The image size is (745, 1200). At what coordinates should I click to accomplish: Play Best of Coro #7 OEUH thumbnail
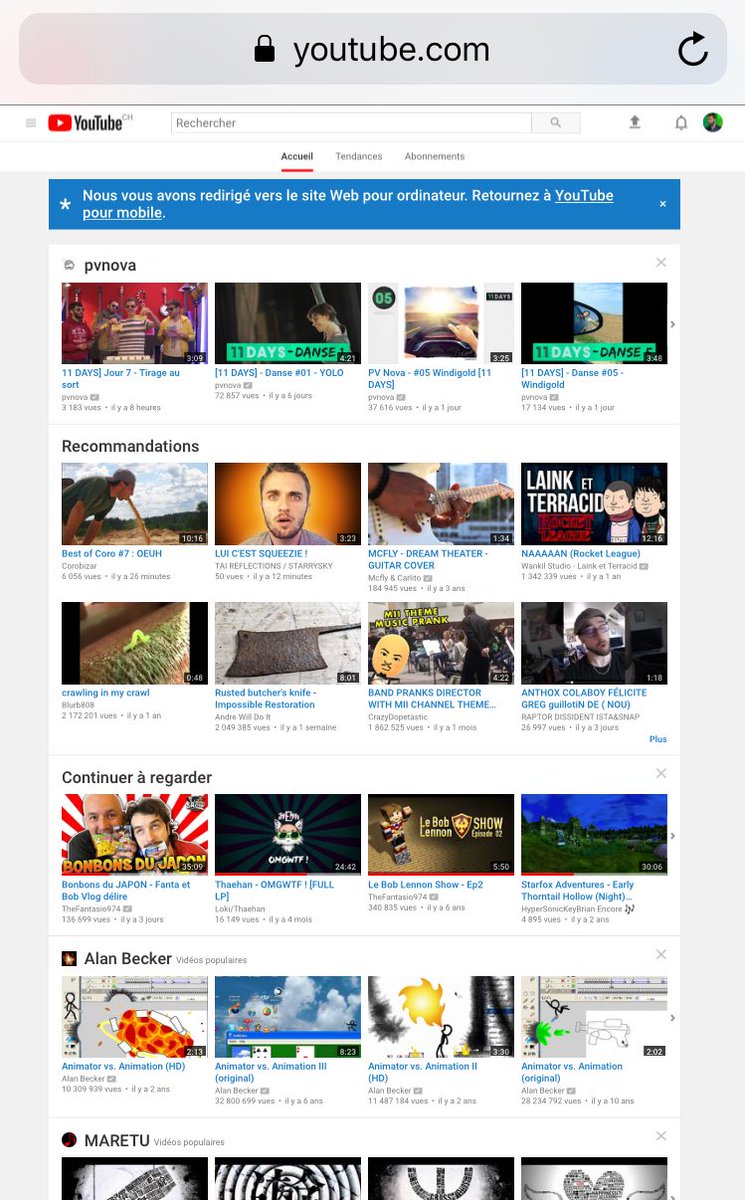pos(135,504)
